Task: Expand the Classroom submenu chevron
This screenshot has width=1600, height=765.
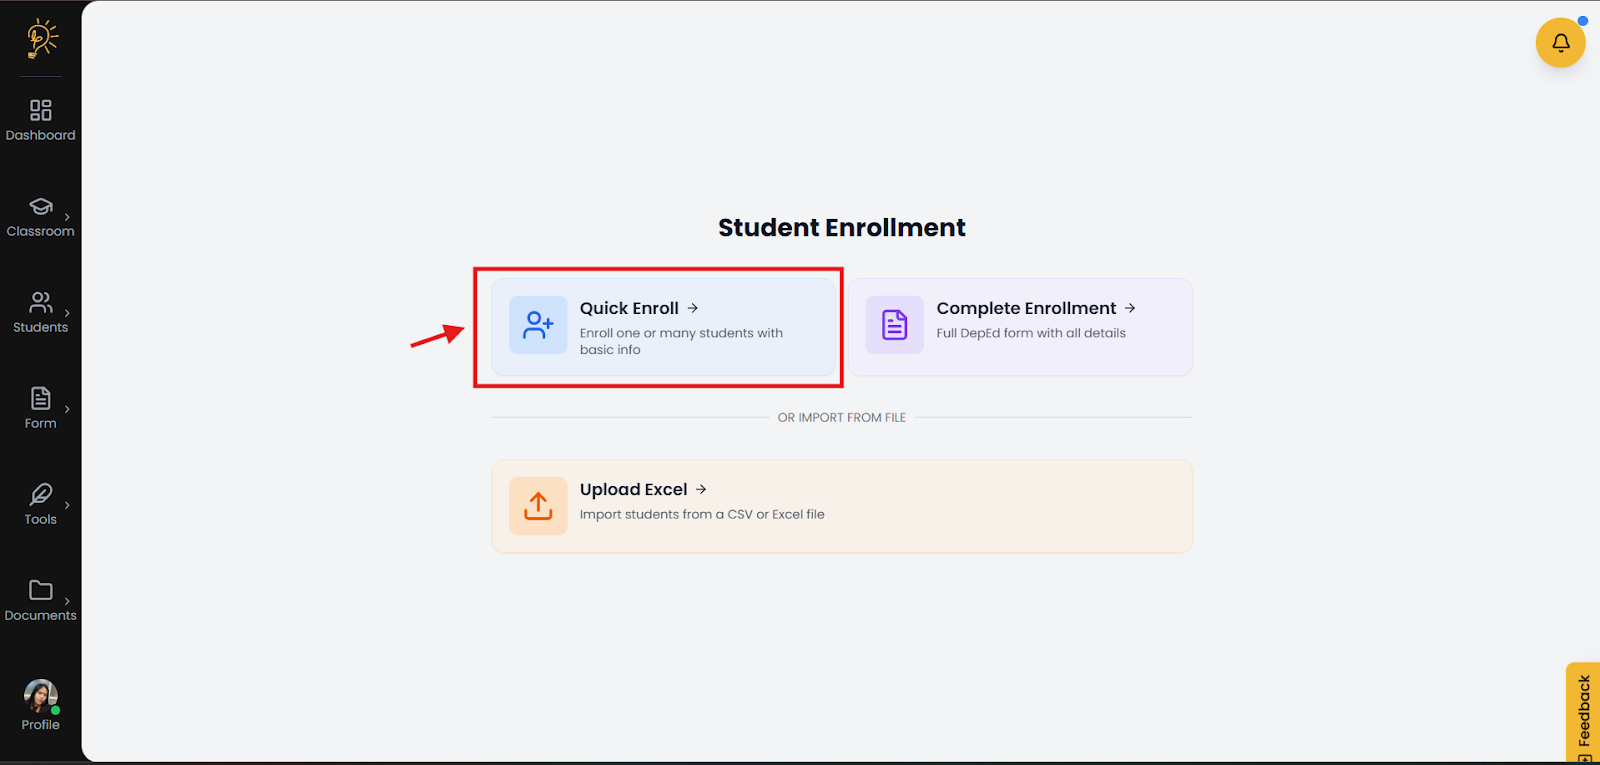Action: click(x=67, y=217)
